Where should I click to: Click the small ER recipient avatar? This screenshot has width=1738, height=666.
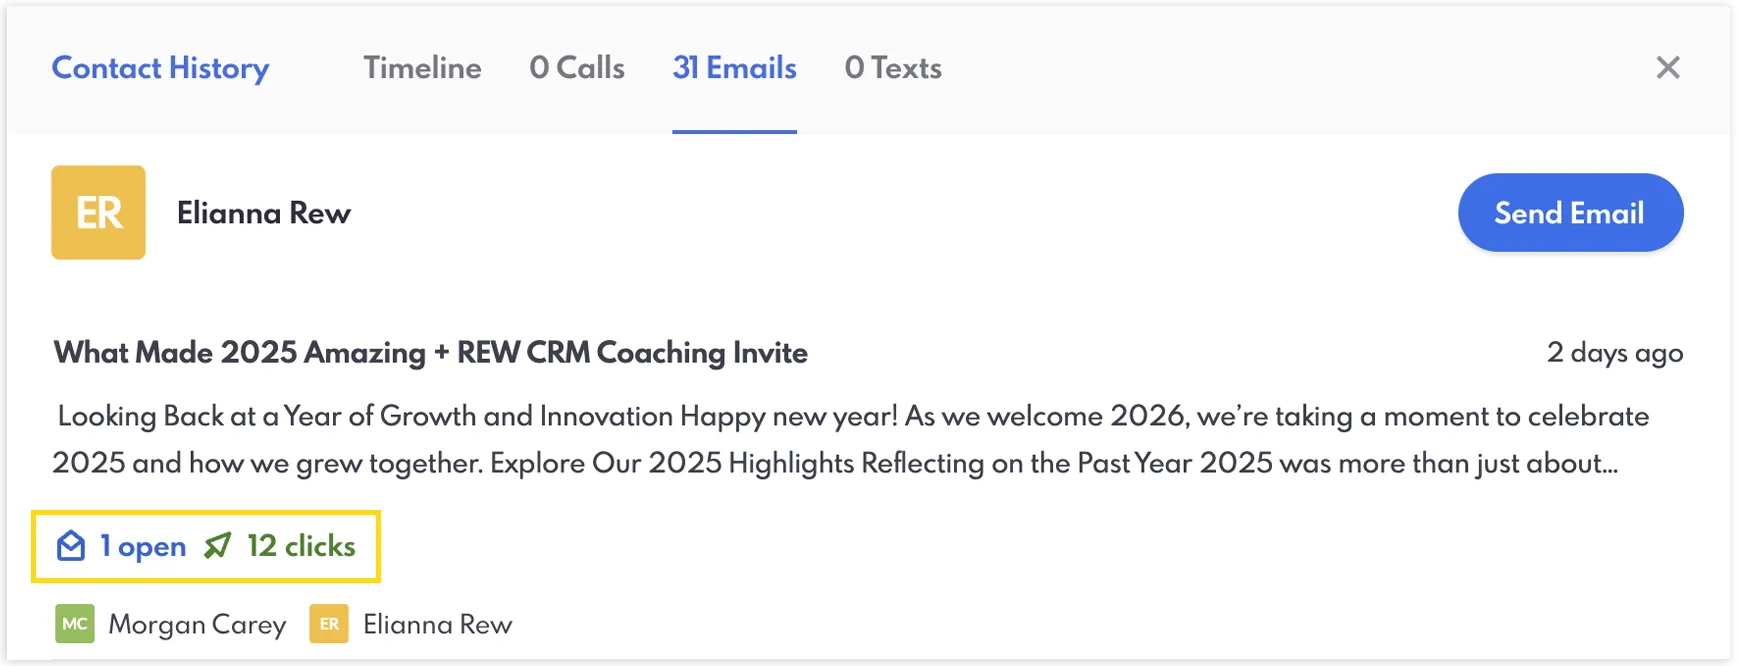pyautogui.click(x=328, y=623)
